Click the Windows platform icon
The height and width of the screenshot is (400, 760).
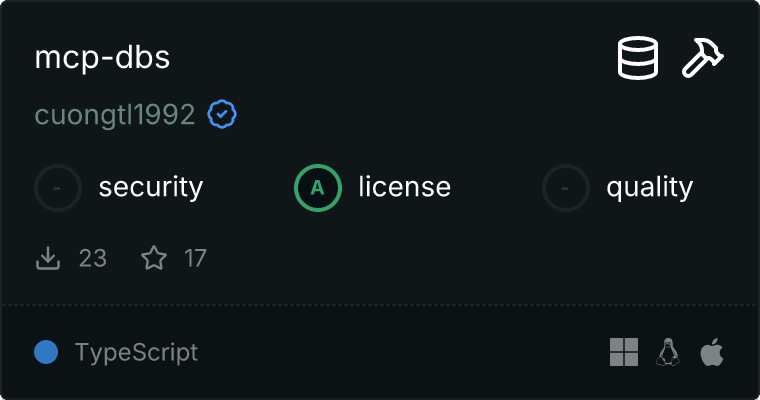[624, 352]
